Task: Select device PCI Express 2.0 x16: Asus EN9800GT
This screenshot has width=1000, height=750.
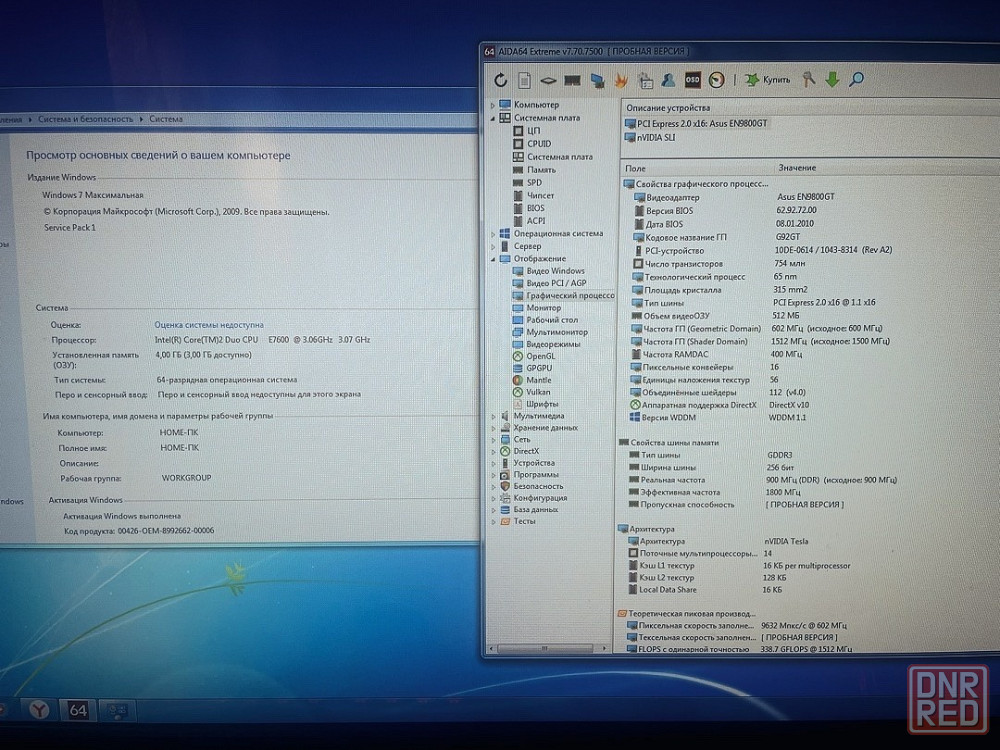Action: point(696,124)
